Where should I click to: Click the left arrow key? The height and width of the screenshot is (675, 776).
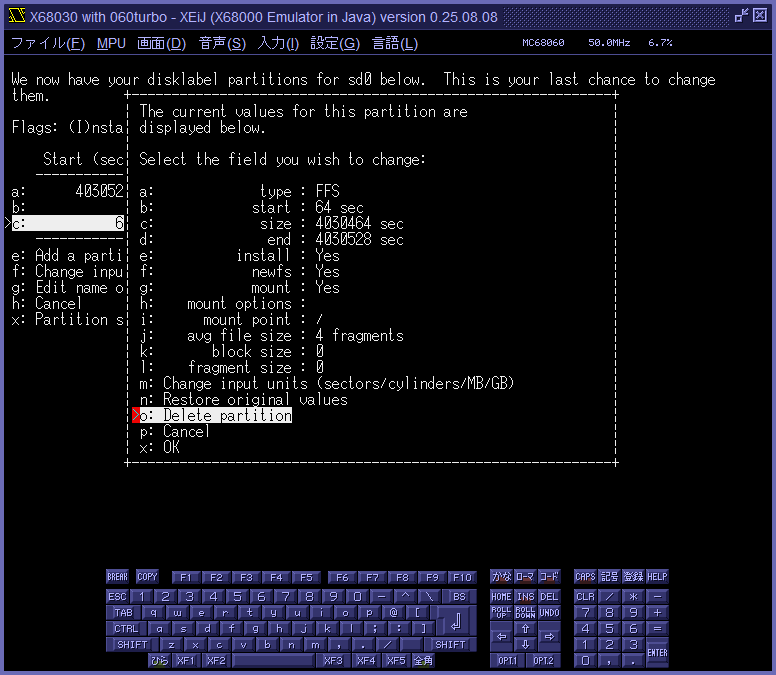pyautogui.click(x=501, y=636)
